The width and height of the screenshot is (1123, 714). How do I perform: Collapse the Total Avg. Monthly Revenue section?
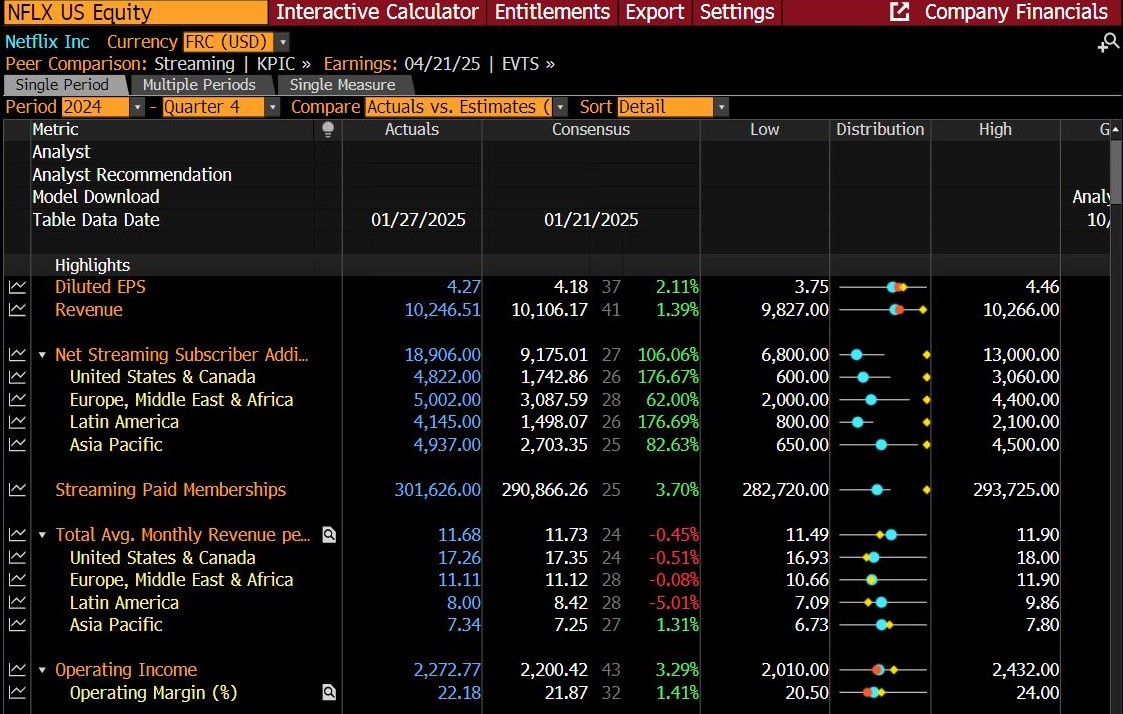coord(40,535)
